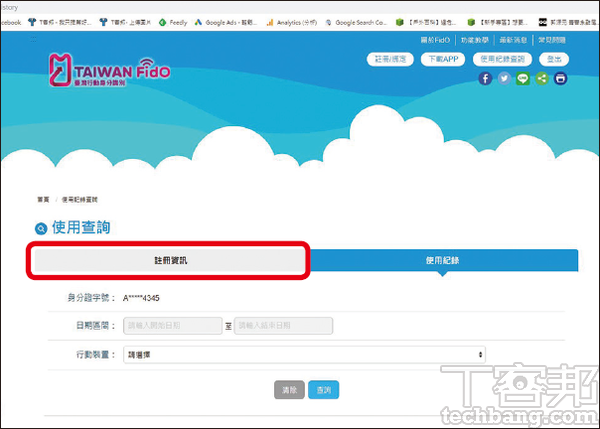Open the Facebook bookmark in bookmarks bar
The height and width of the screenshot is (429, 600).
pos(11,23)
